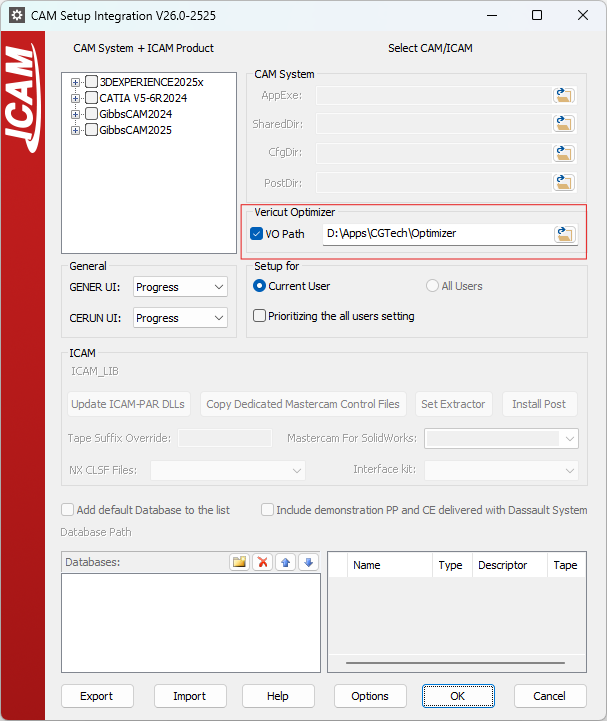Viewport: 607px width, 721px height.
Task: Browse for the SharedDir folder
Action: pos(564,124)
